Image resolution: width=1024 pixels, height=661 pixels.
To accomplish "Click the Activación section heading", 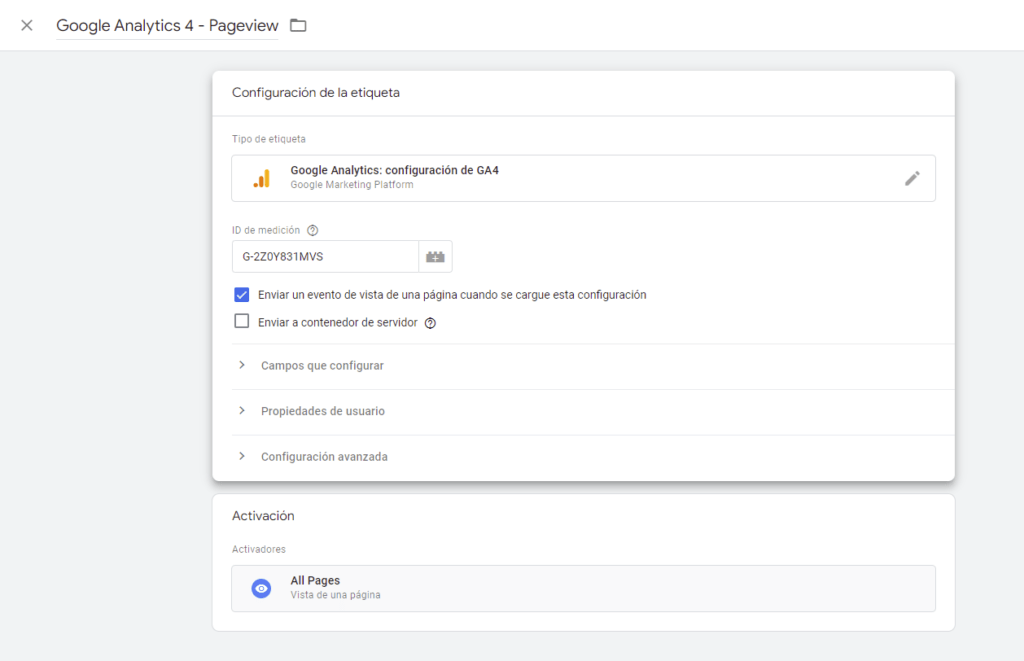I will [x=263, y=516].
